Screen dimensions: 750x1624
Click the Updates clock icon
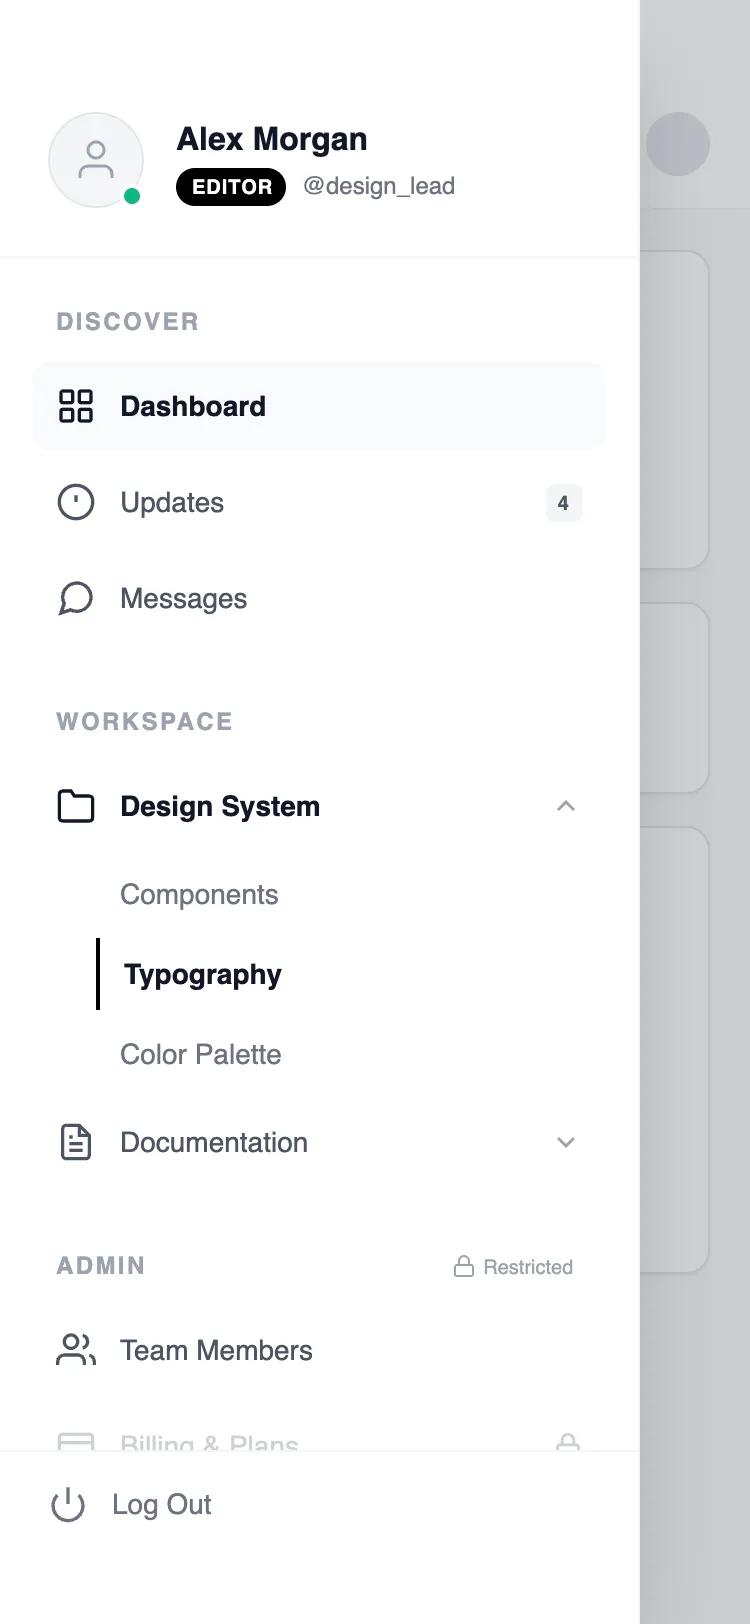pyautogui.click(x=76, y=502)
